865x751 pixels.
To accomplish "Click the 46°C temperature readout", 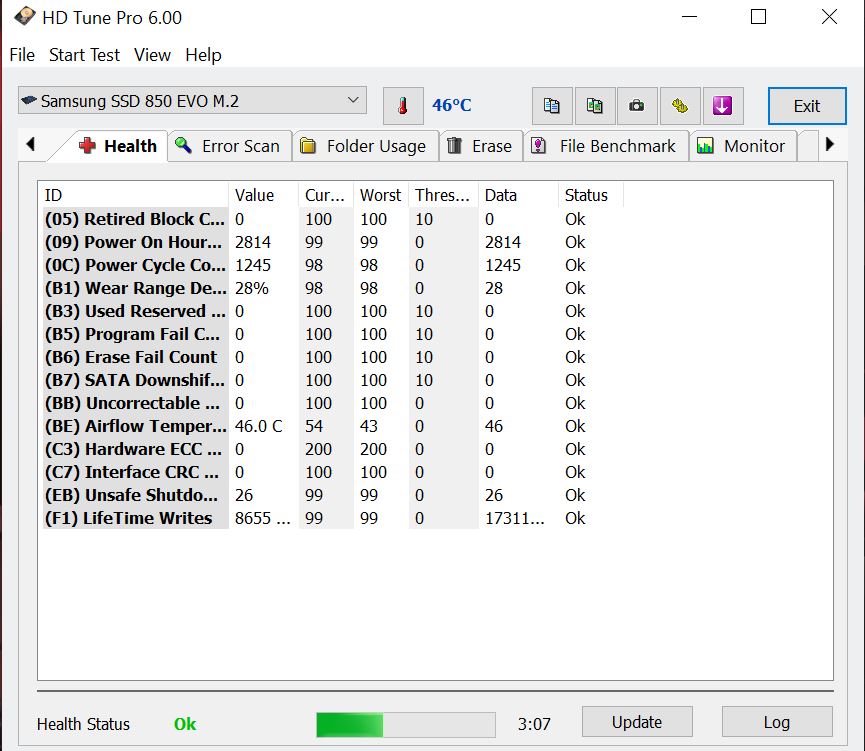I will tap(452, 105).
